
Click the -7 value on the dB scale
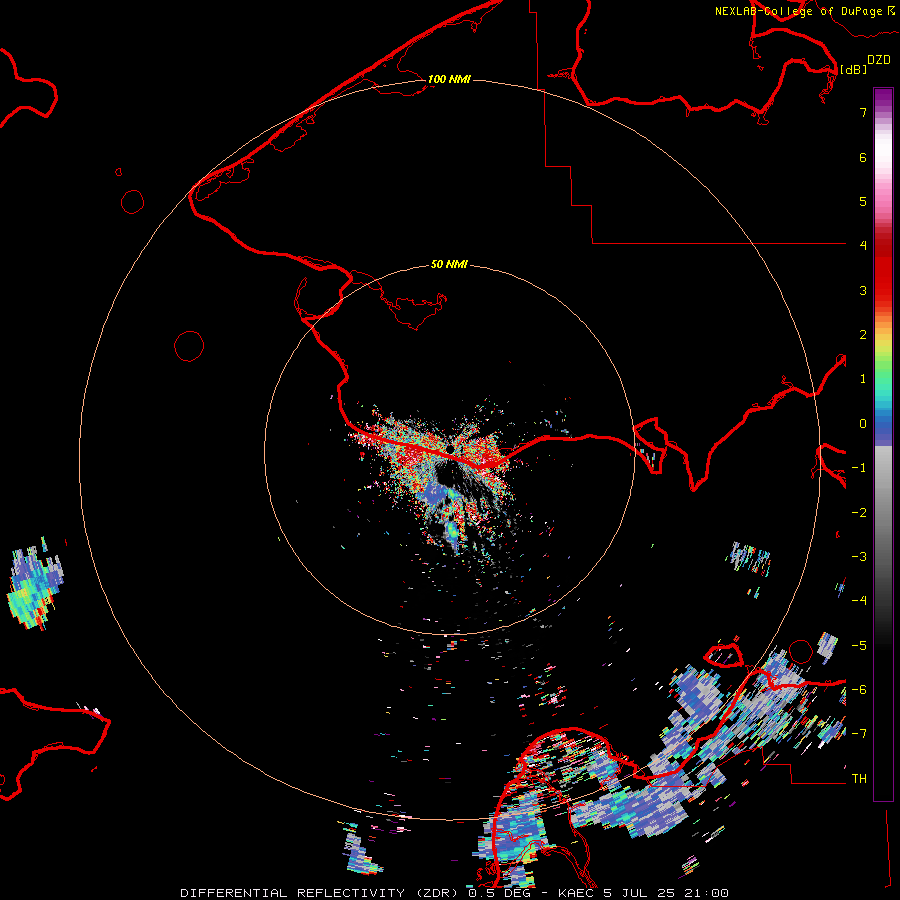pos(859,734)
